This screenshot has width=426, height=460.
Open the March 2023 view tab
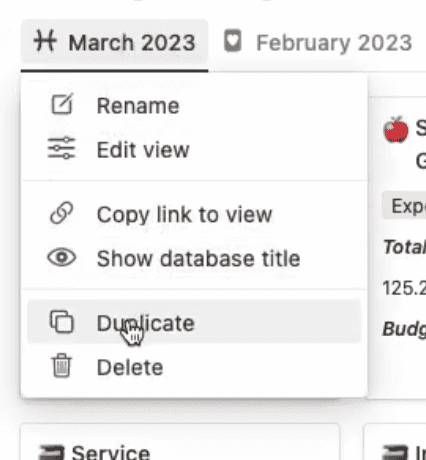(115, 42)
